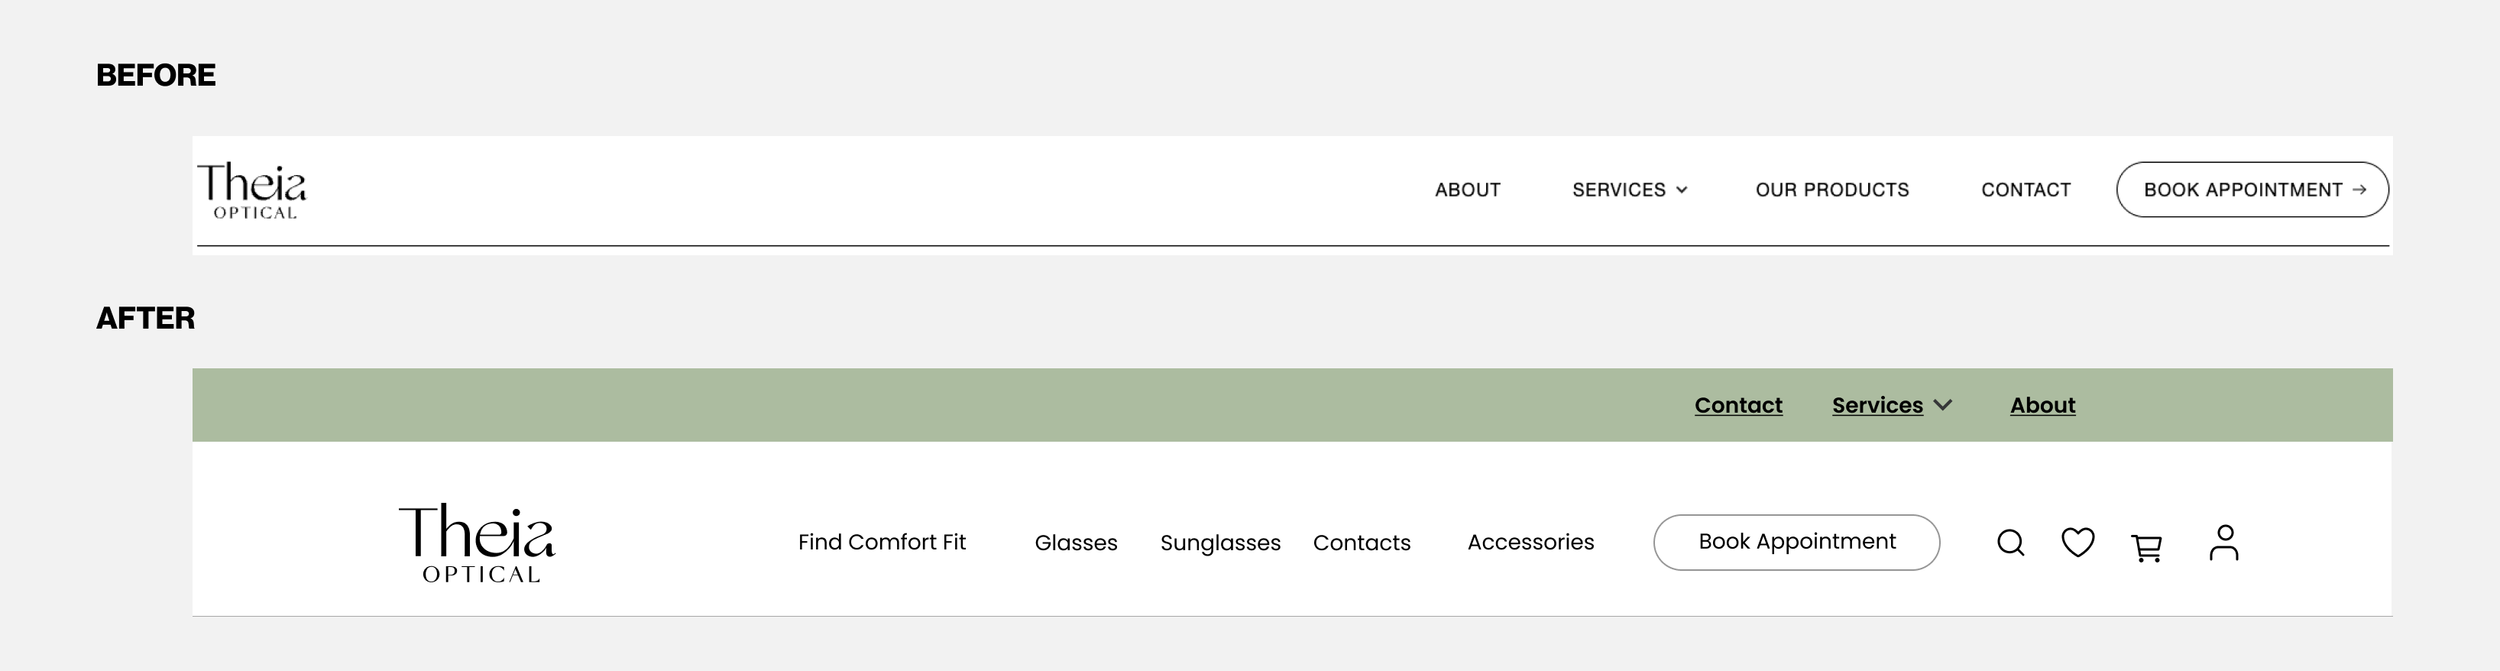Screen dimensions: 2500x671
Task: Expand the green bar Services chevron
Action: coord(1943,405)
